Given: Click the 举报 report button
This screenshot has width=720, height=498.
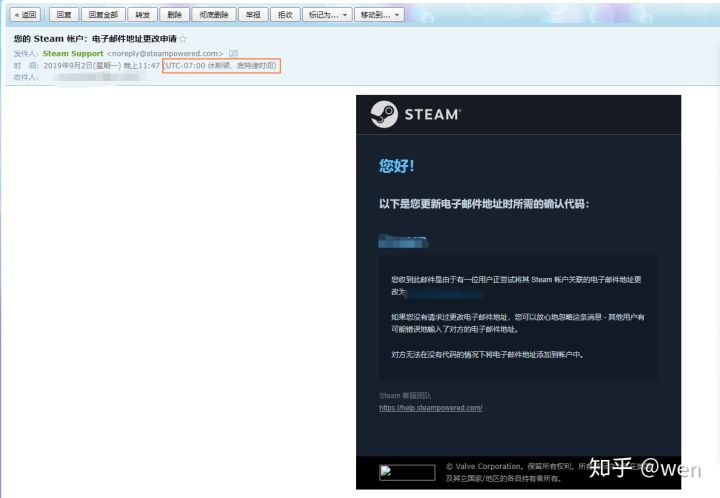Looking at the screenshot, I should pyautogui.click(x=253, y=15).
